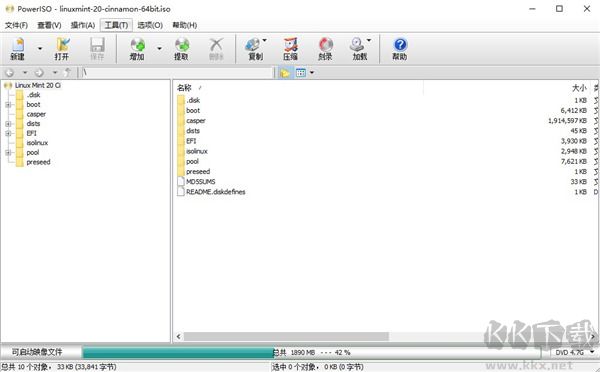Click PowerISO app icon in title bar
The width and height of the screenshot is (600, 372).
coord(9,8)
